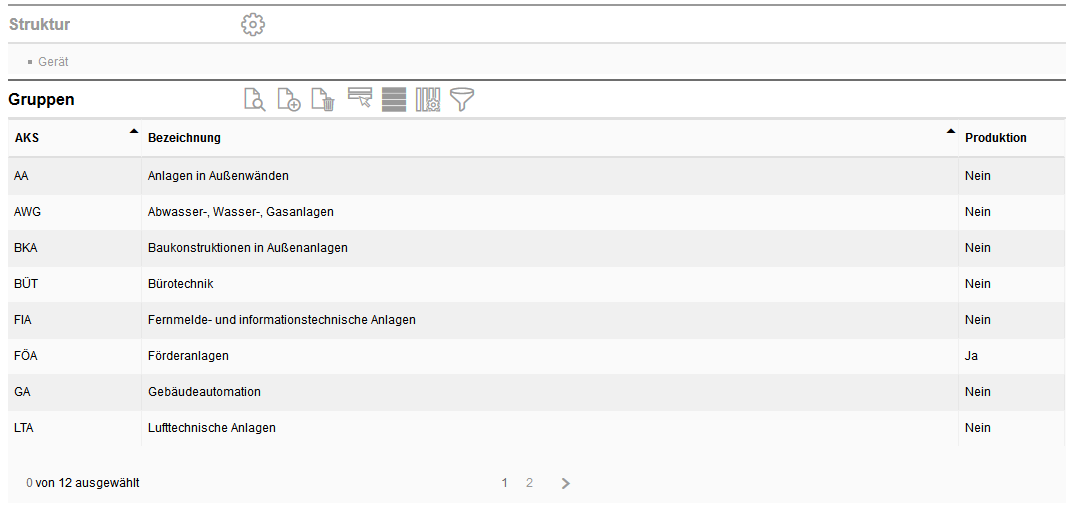Select the LTA row code
Screen dimensions: 1069x509
click(x=24, y=428)
